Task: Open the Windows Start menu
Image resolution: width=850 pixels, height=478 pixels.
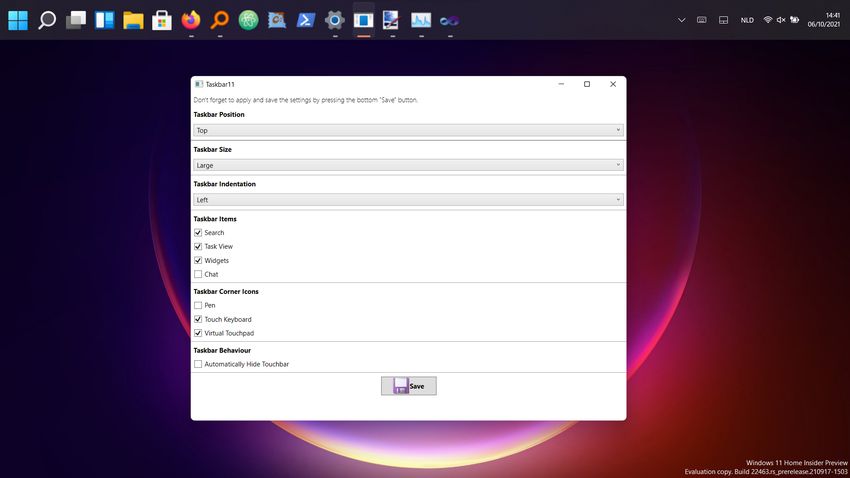Action: click(18, 20)
